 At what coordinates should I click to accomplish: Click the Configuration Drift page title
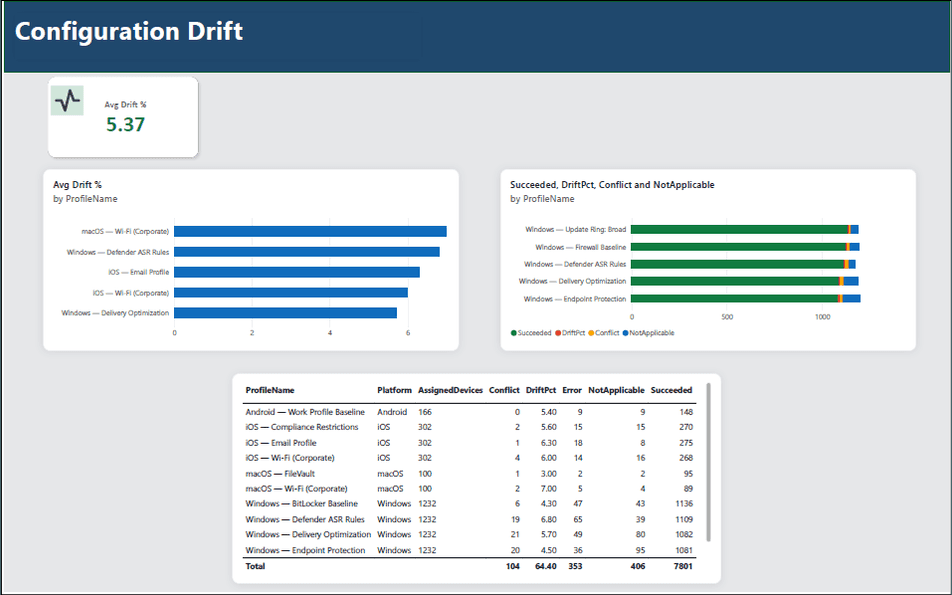pos(129,32)
